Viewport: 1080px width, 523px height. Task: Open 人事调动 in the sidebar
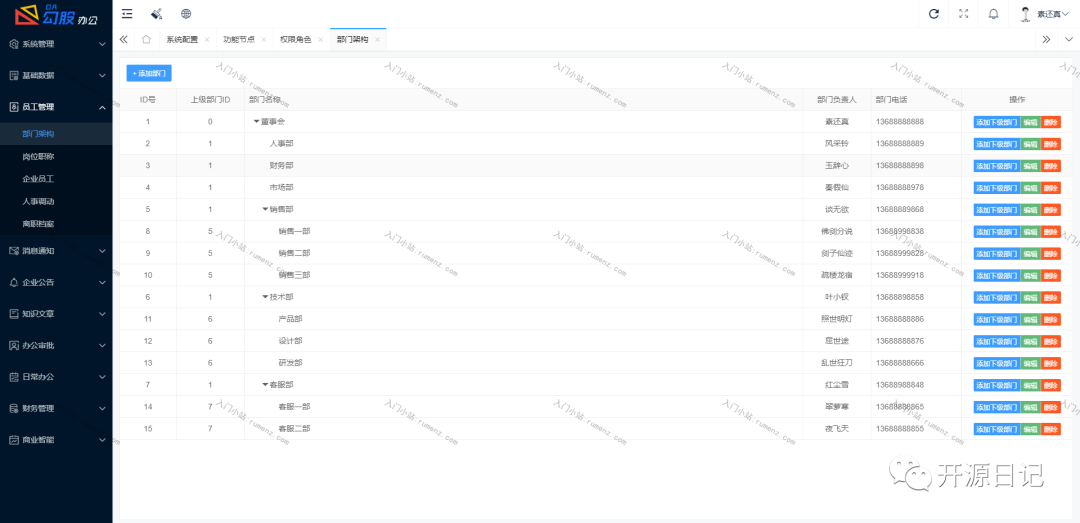[38, 202]
